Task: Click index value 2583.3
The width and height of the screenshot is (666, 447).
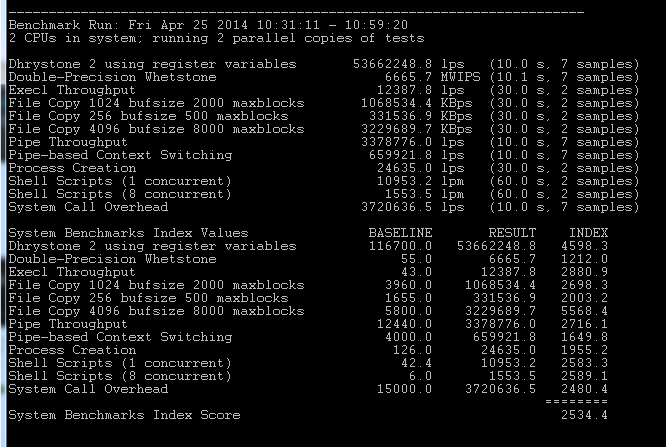Action: (584, 363)
